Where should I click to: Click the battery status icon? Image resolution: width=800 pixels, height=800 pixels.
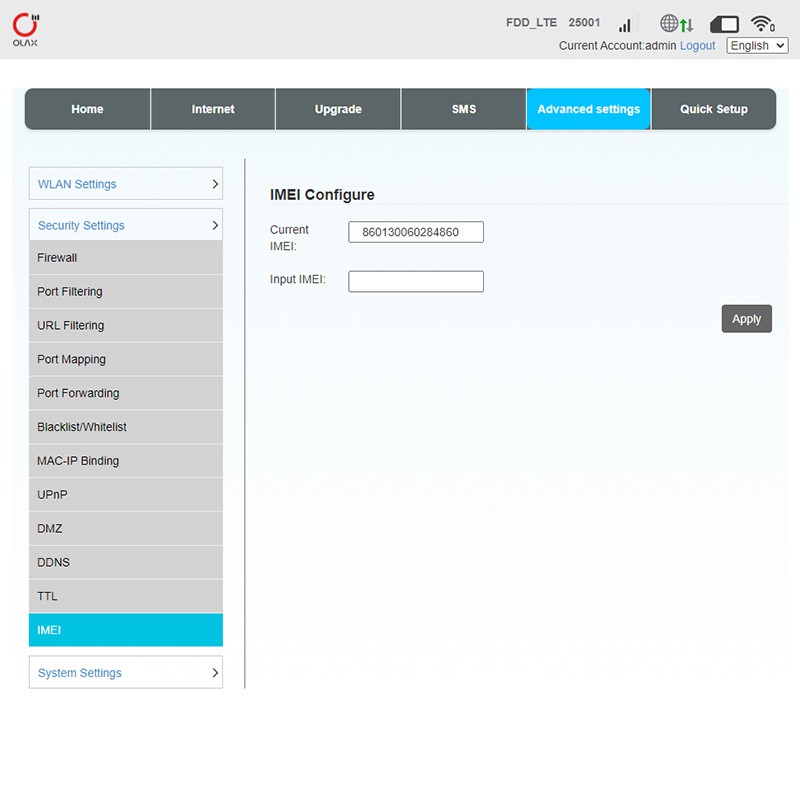click(x=724, y=24)
